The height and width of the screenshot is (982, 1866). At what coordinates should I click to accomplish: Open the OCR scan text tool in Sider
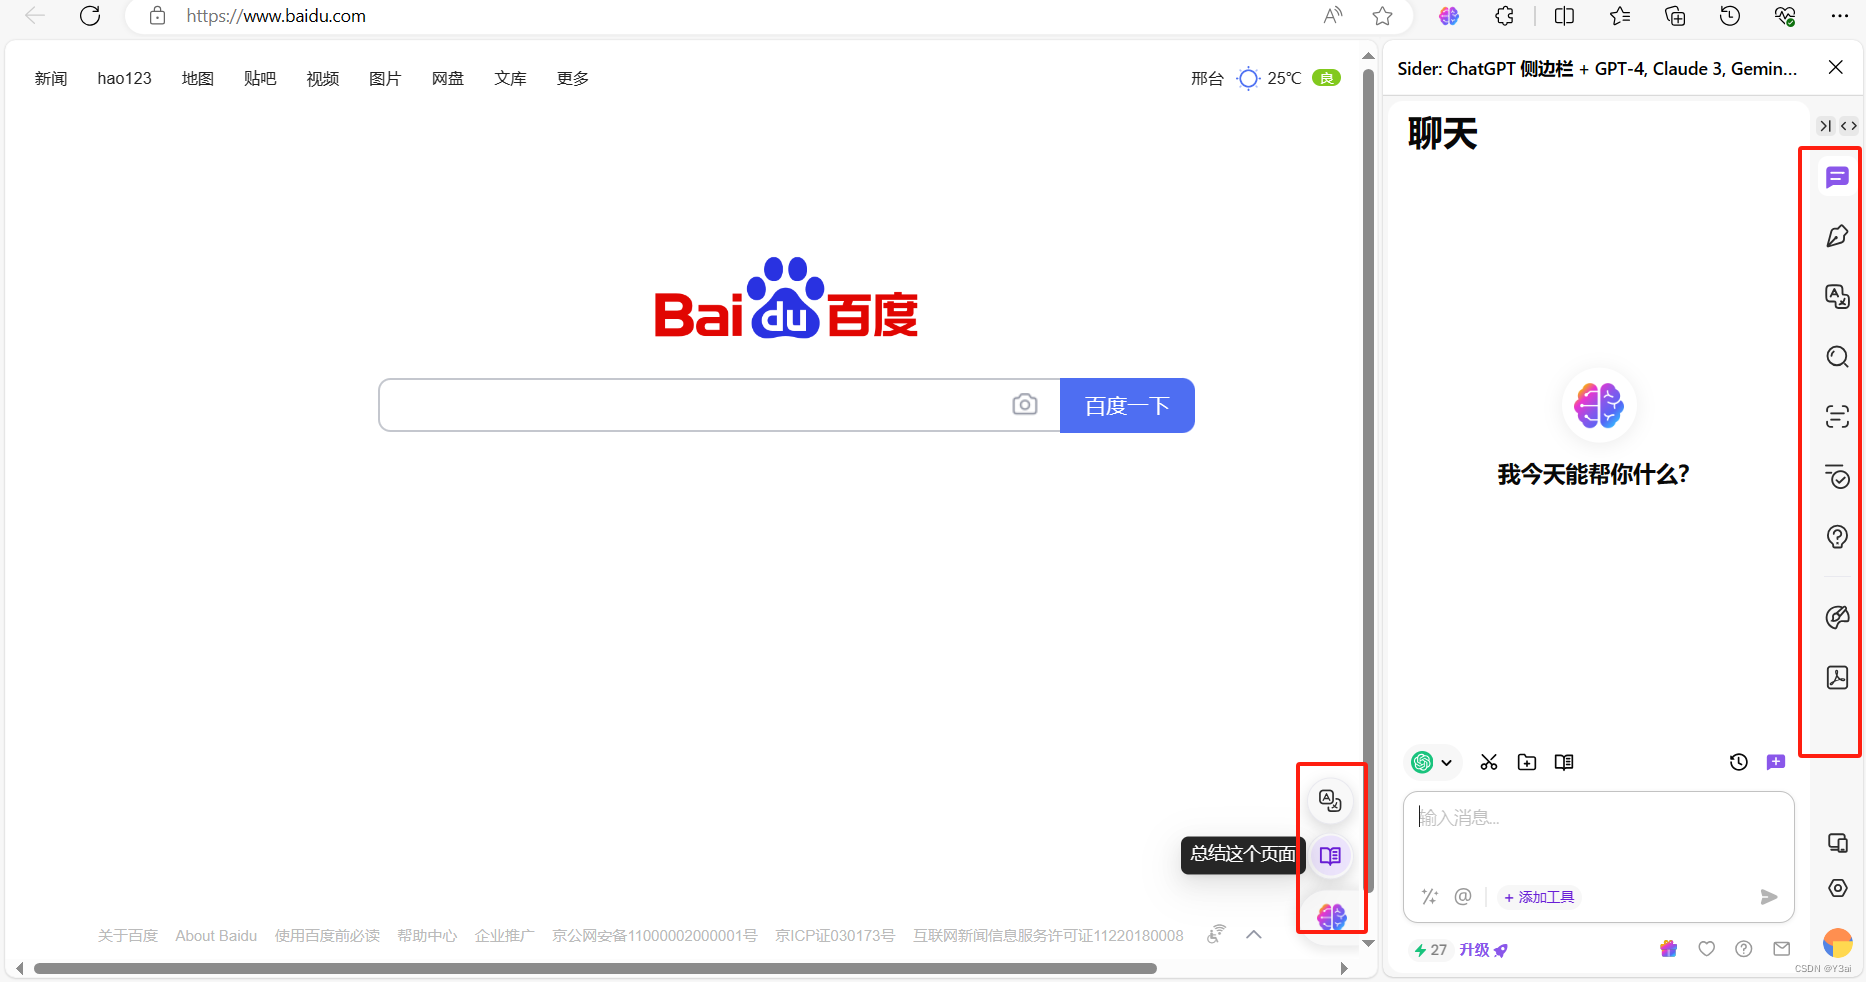[1837, 417]
